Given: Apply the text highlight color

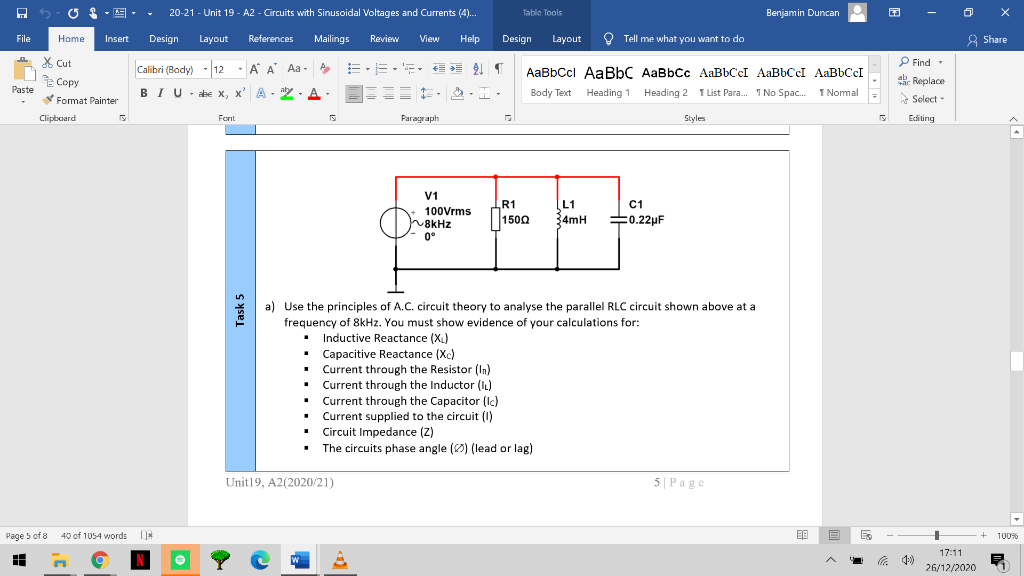Looking at the screenshot, I should pyautogui.click(x=286, y=93).
